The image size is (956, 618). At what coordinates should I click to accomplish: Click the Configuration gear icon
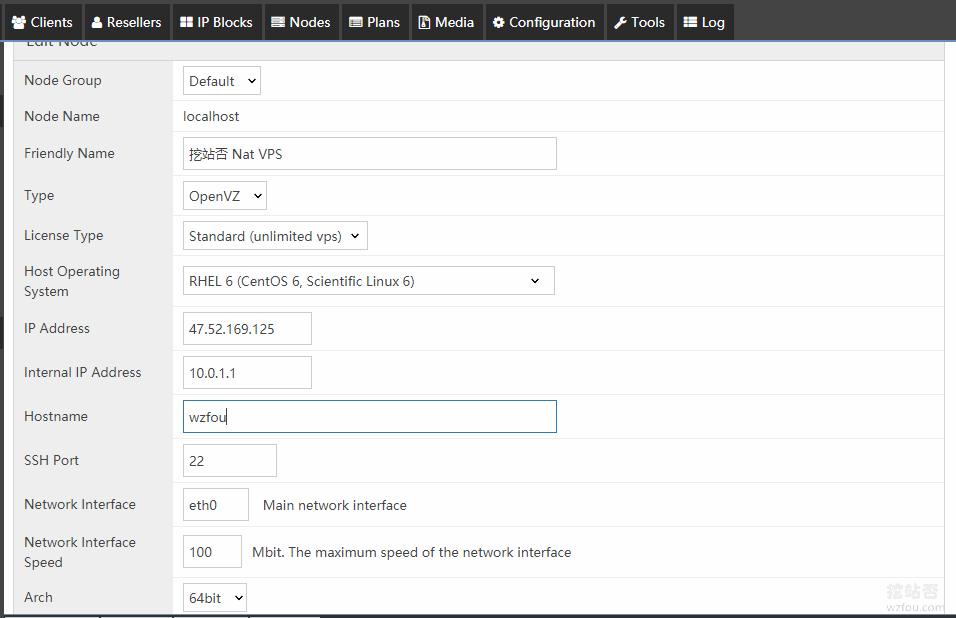pyautogui.click(x=498, y=23)
